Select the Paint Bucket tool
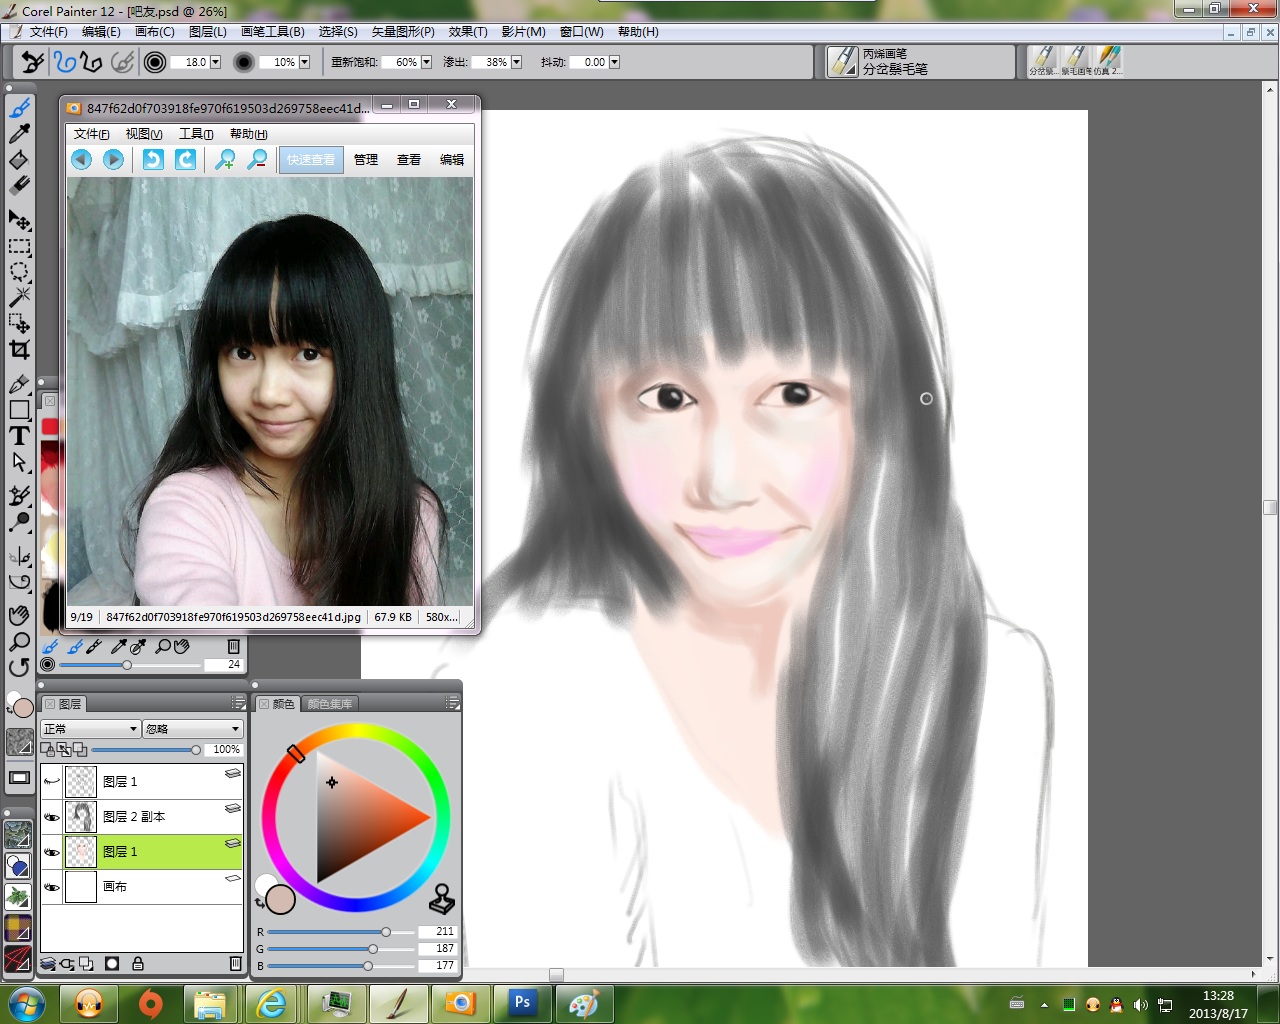The image size is (1280, 1024). point(19,160)
